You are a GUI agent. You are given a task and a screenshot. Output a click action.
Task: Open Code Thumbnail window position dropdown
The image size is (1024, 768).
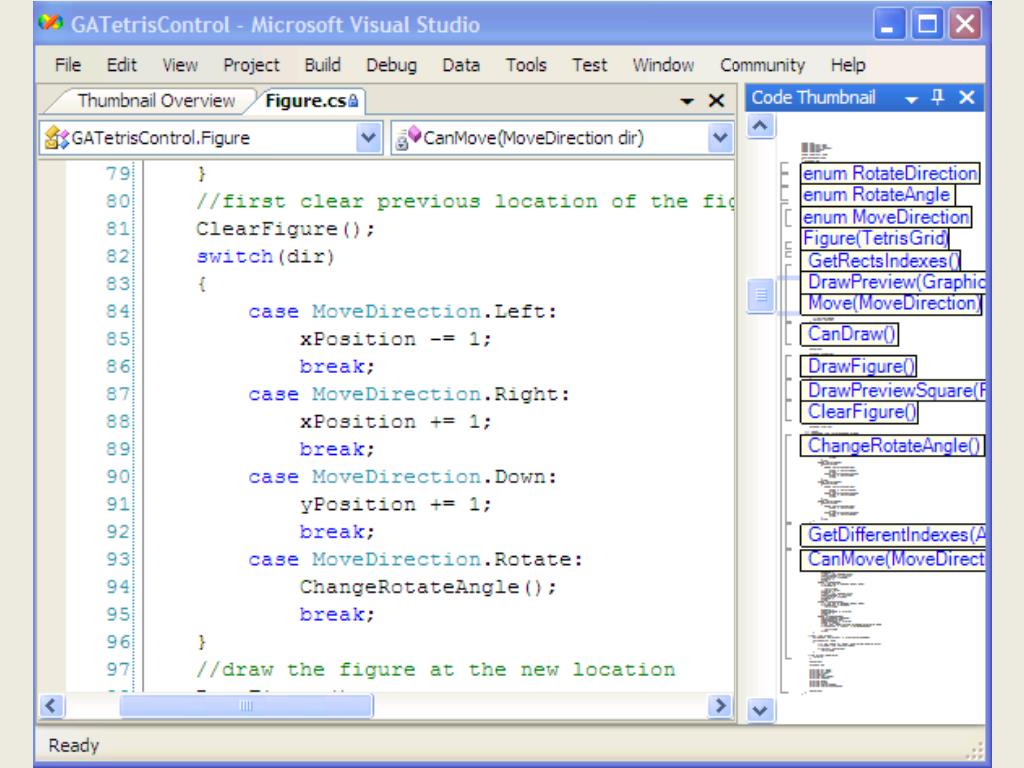coord(911,99)
